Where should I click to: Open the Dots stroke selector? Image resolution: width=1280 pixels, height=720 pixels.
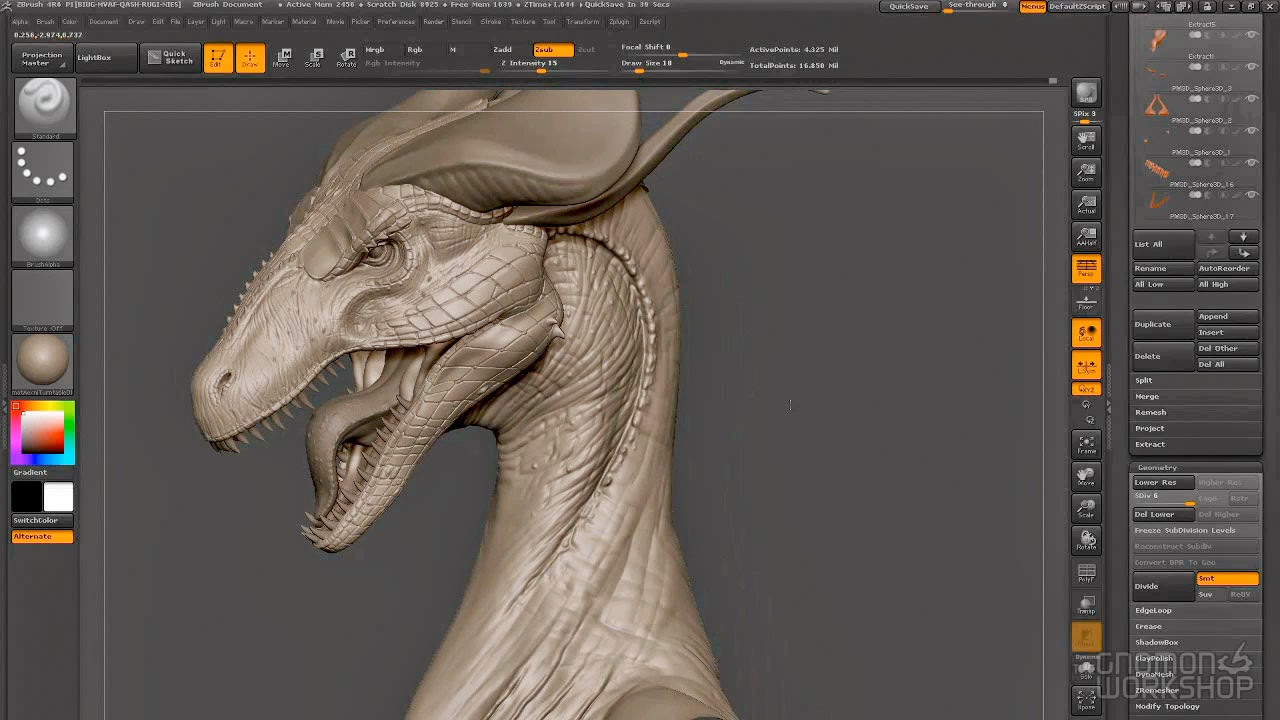[x=44, y=170]
